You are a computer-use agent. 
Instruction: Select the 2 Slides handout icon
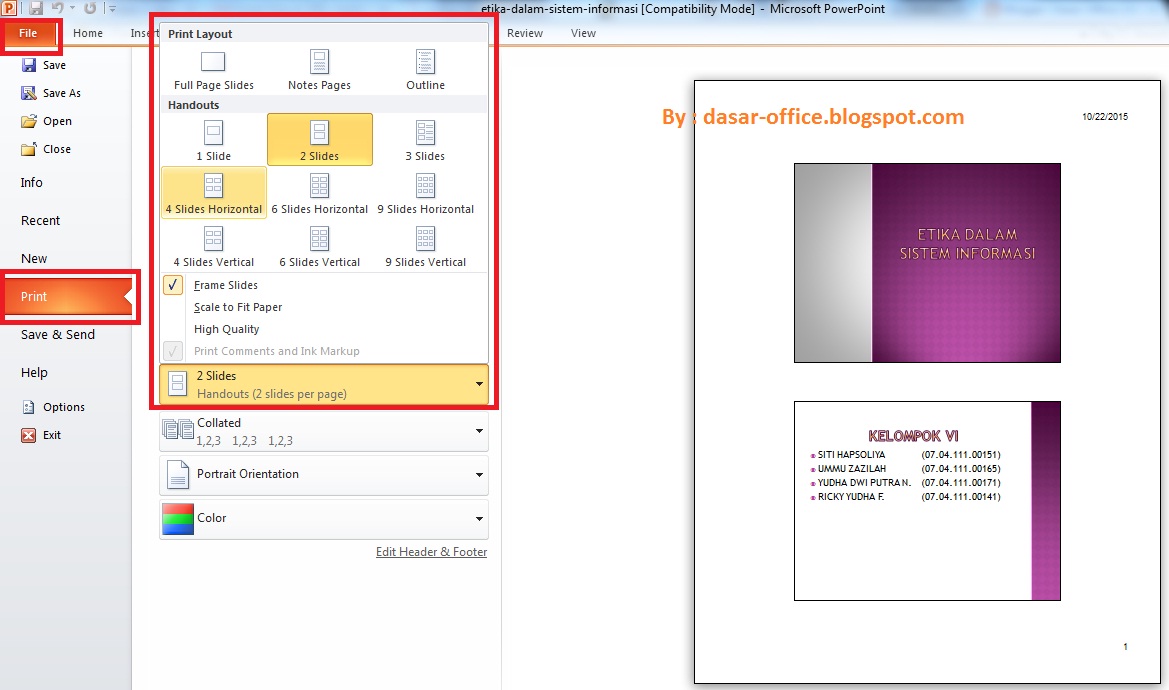point(319,133)
